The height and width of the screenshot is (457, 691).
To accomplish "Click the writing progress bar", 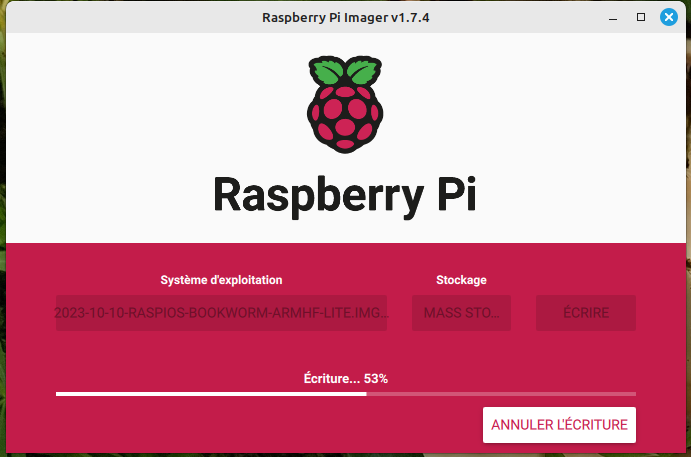I will [346, 394].
